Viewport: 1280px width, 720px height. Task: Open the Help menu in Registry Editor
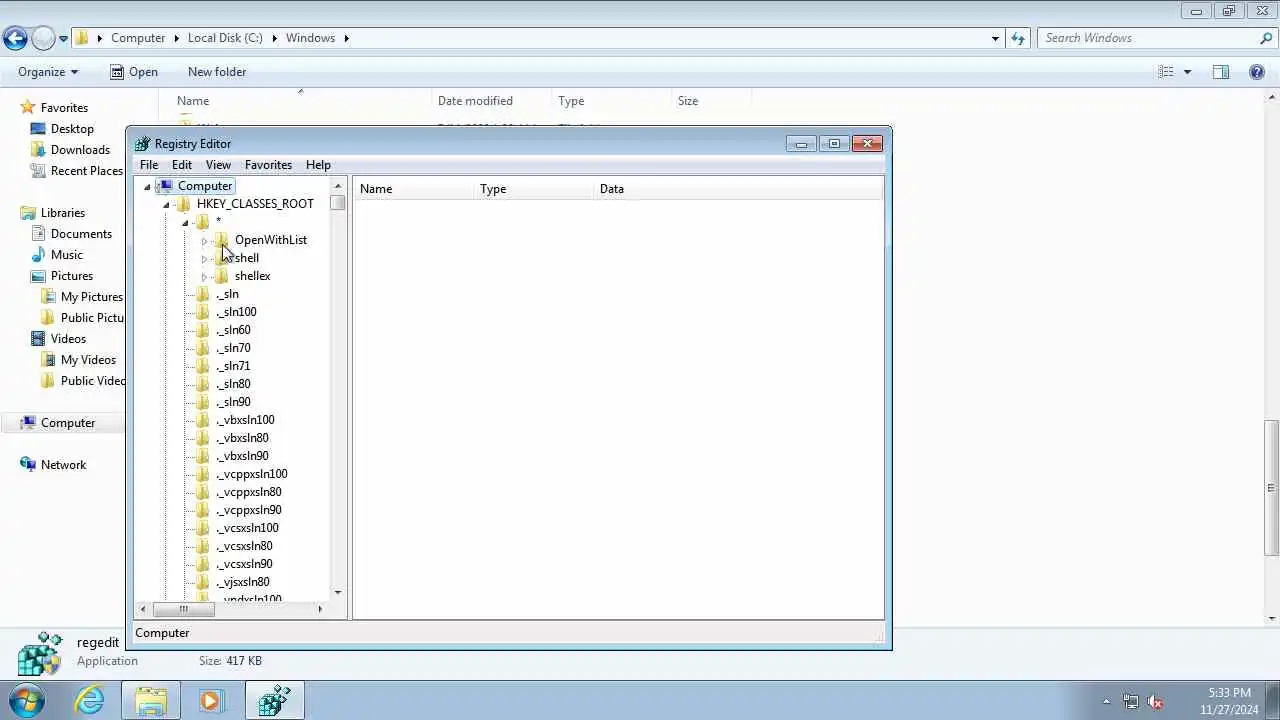318,165
